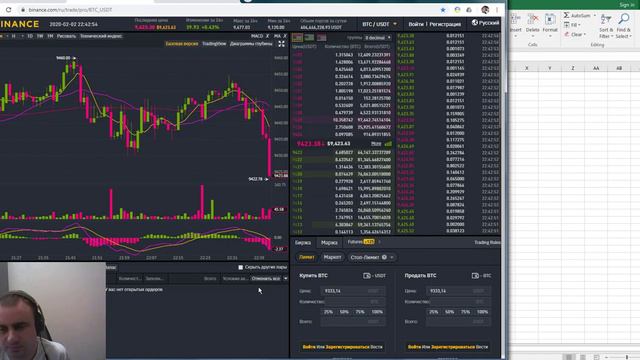
Task: Open the Русский language selector
Action: [488, 23]
